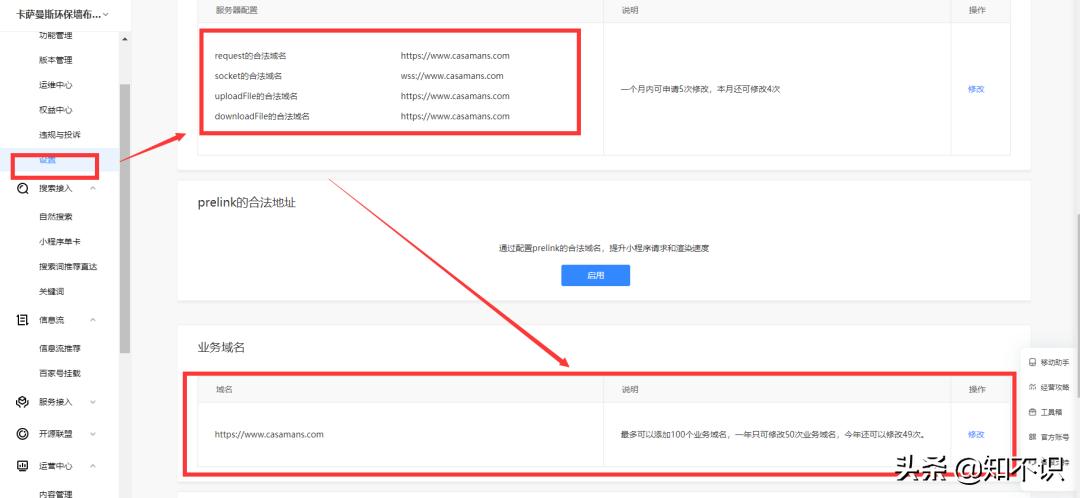Click the 服务接入 cube icon in sidebar

(x=23, y=402)
